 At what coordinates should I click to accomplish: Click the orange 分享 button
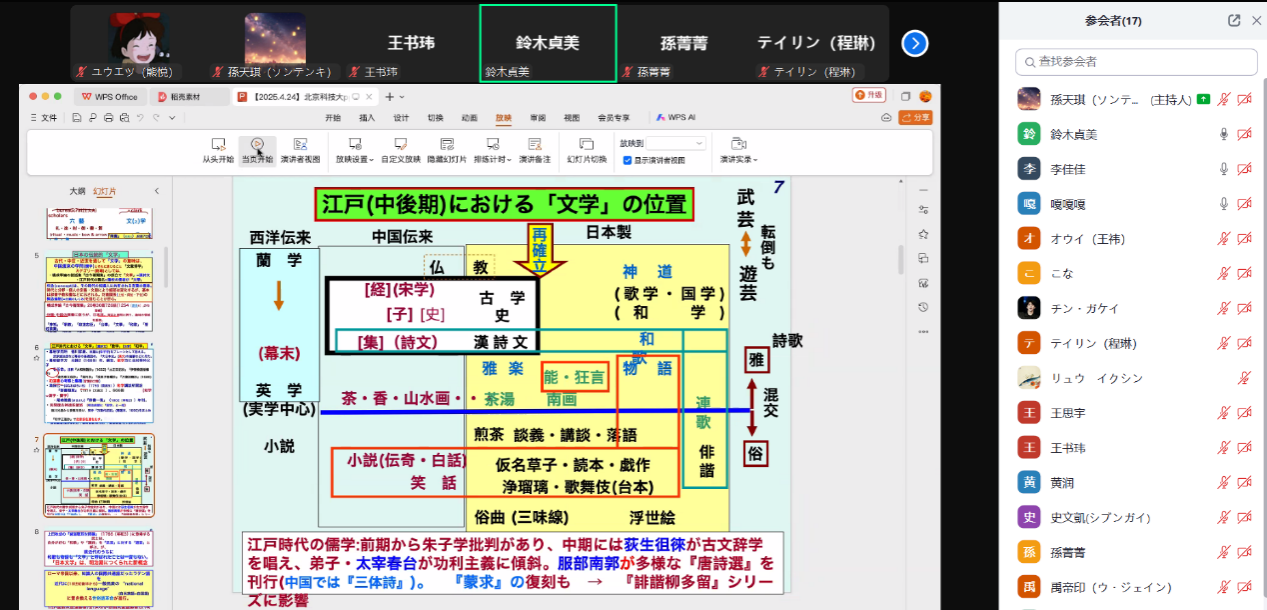[x=915, y=118]
